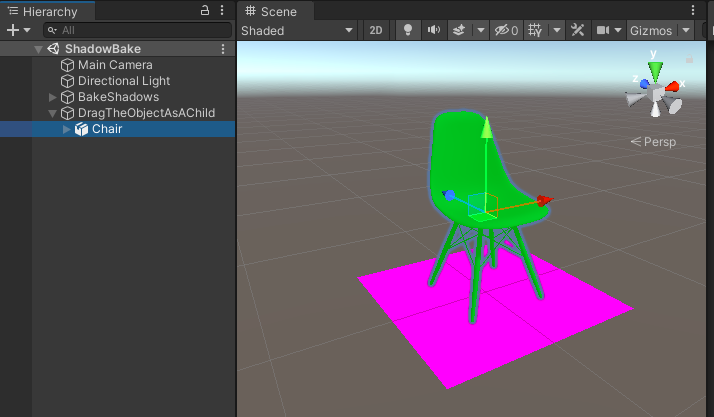
Task: Click the Hierarchy search field
Action: pyautogui.click(x=138, y=31)
